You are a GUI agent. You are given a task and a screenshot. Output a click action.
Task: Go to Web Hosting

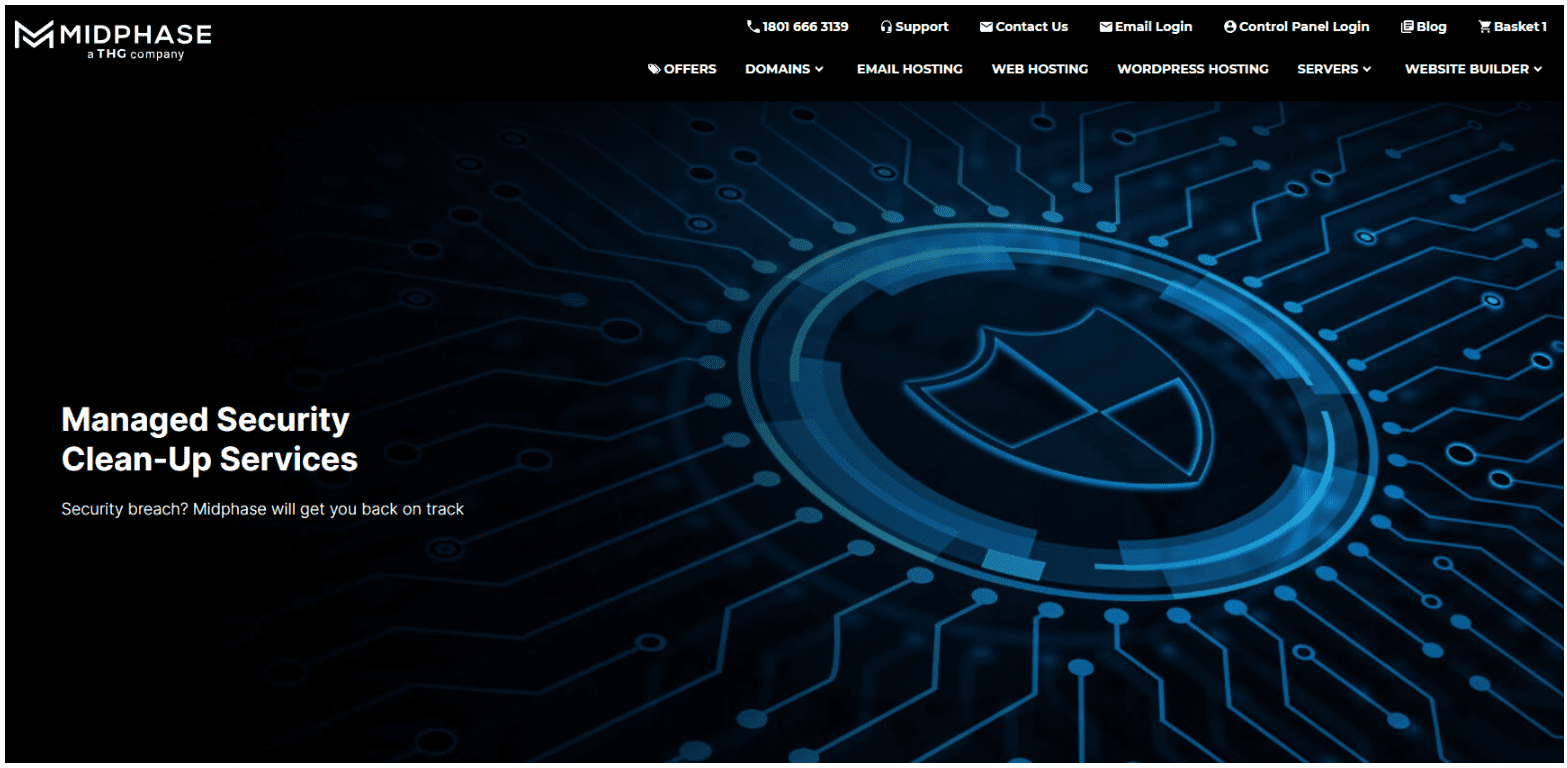(x=1040, y=69)
